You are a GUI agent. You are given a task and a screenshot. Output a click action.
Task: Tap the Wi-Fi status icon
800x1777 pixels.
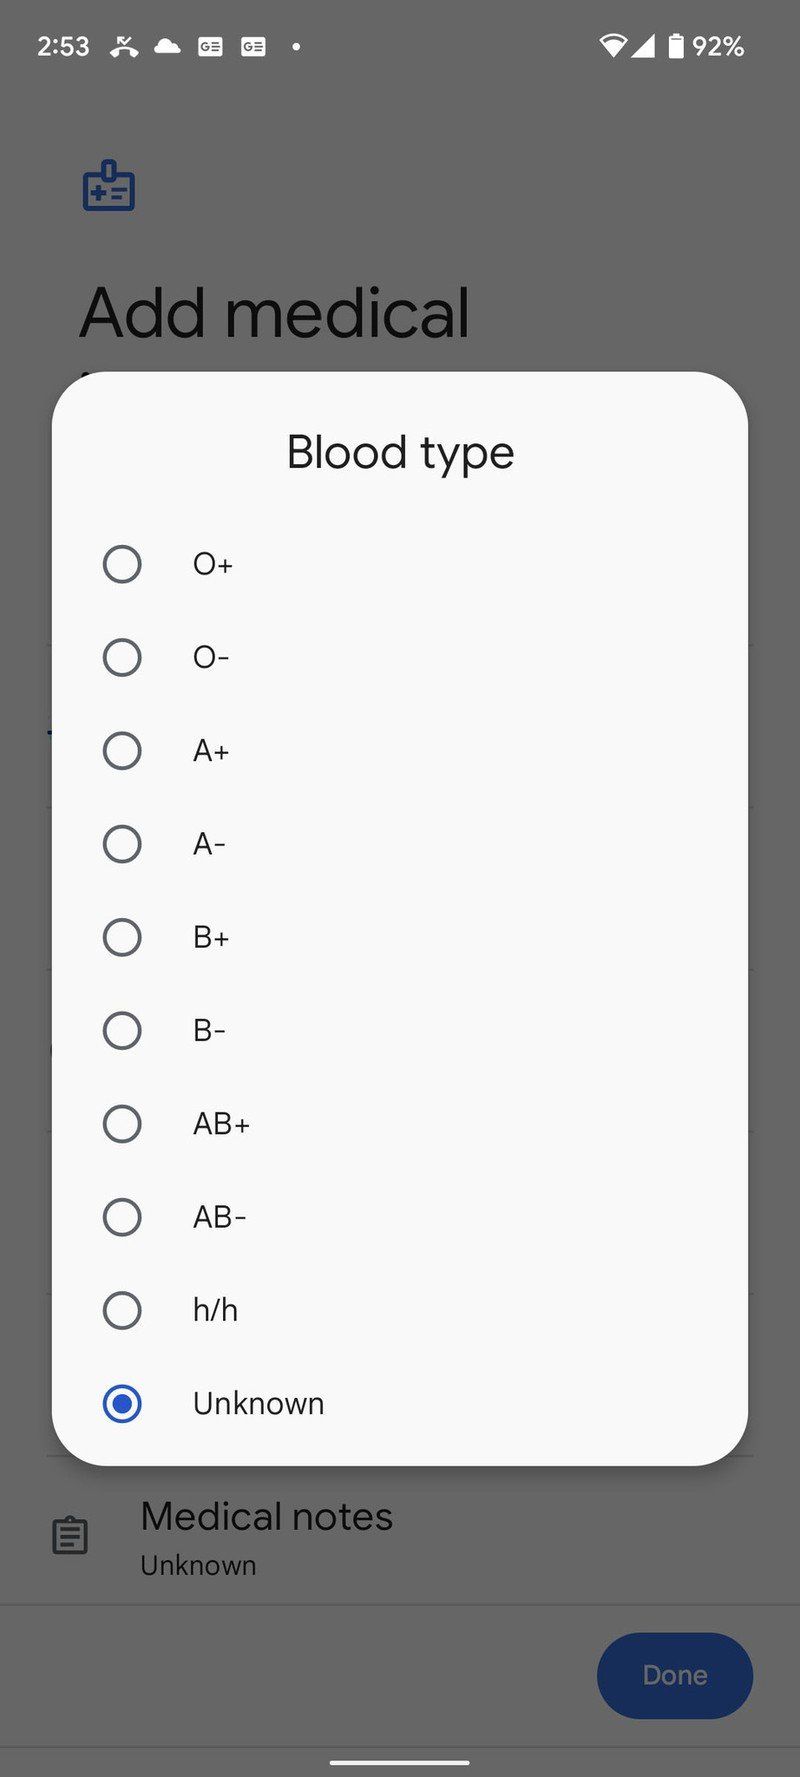tap(612, 46)
